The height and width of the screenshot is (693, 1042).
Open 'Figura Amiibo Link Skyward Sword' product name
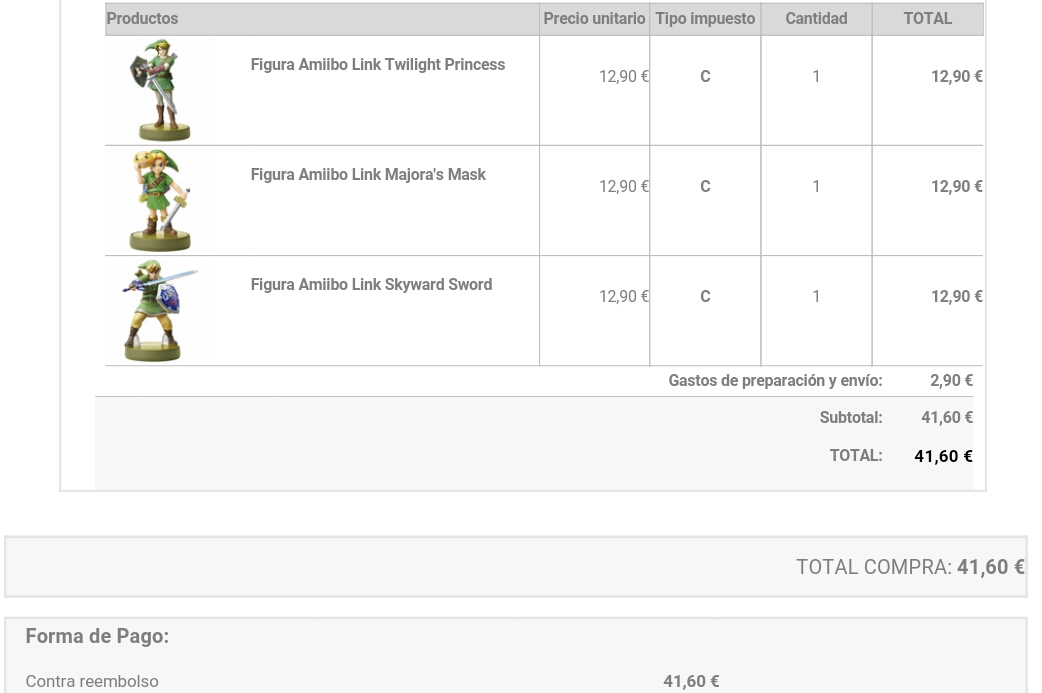click(x=371, y=285)
